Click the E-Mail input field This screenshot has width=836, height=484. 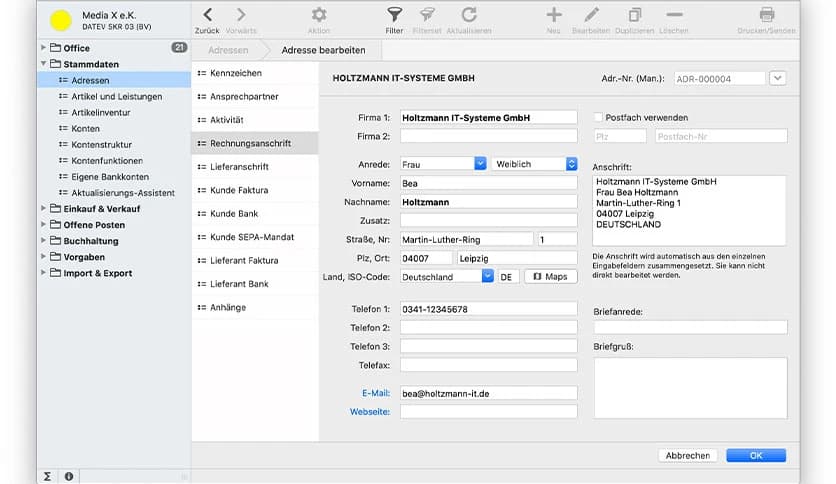coord(488,393)
